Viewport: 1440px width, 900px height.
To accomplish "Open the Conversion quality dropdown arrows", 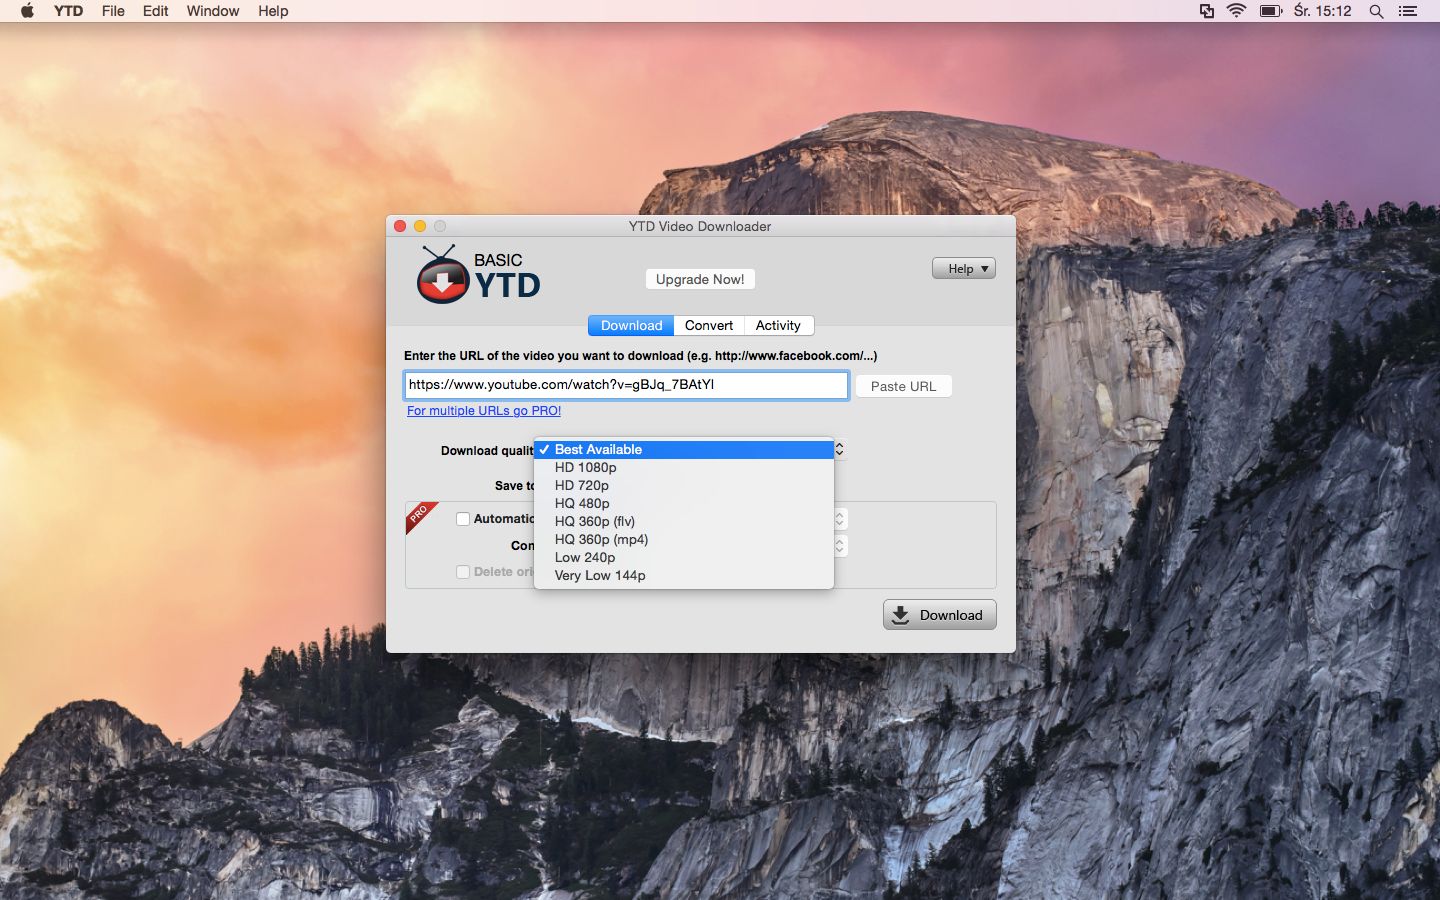I will pos(840,546).
